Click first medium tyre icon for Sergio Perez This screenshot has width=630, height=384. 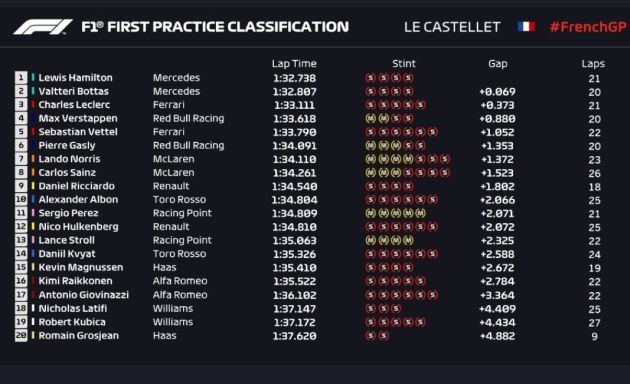coord(370,213)
